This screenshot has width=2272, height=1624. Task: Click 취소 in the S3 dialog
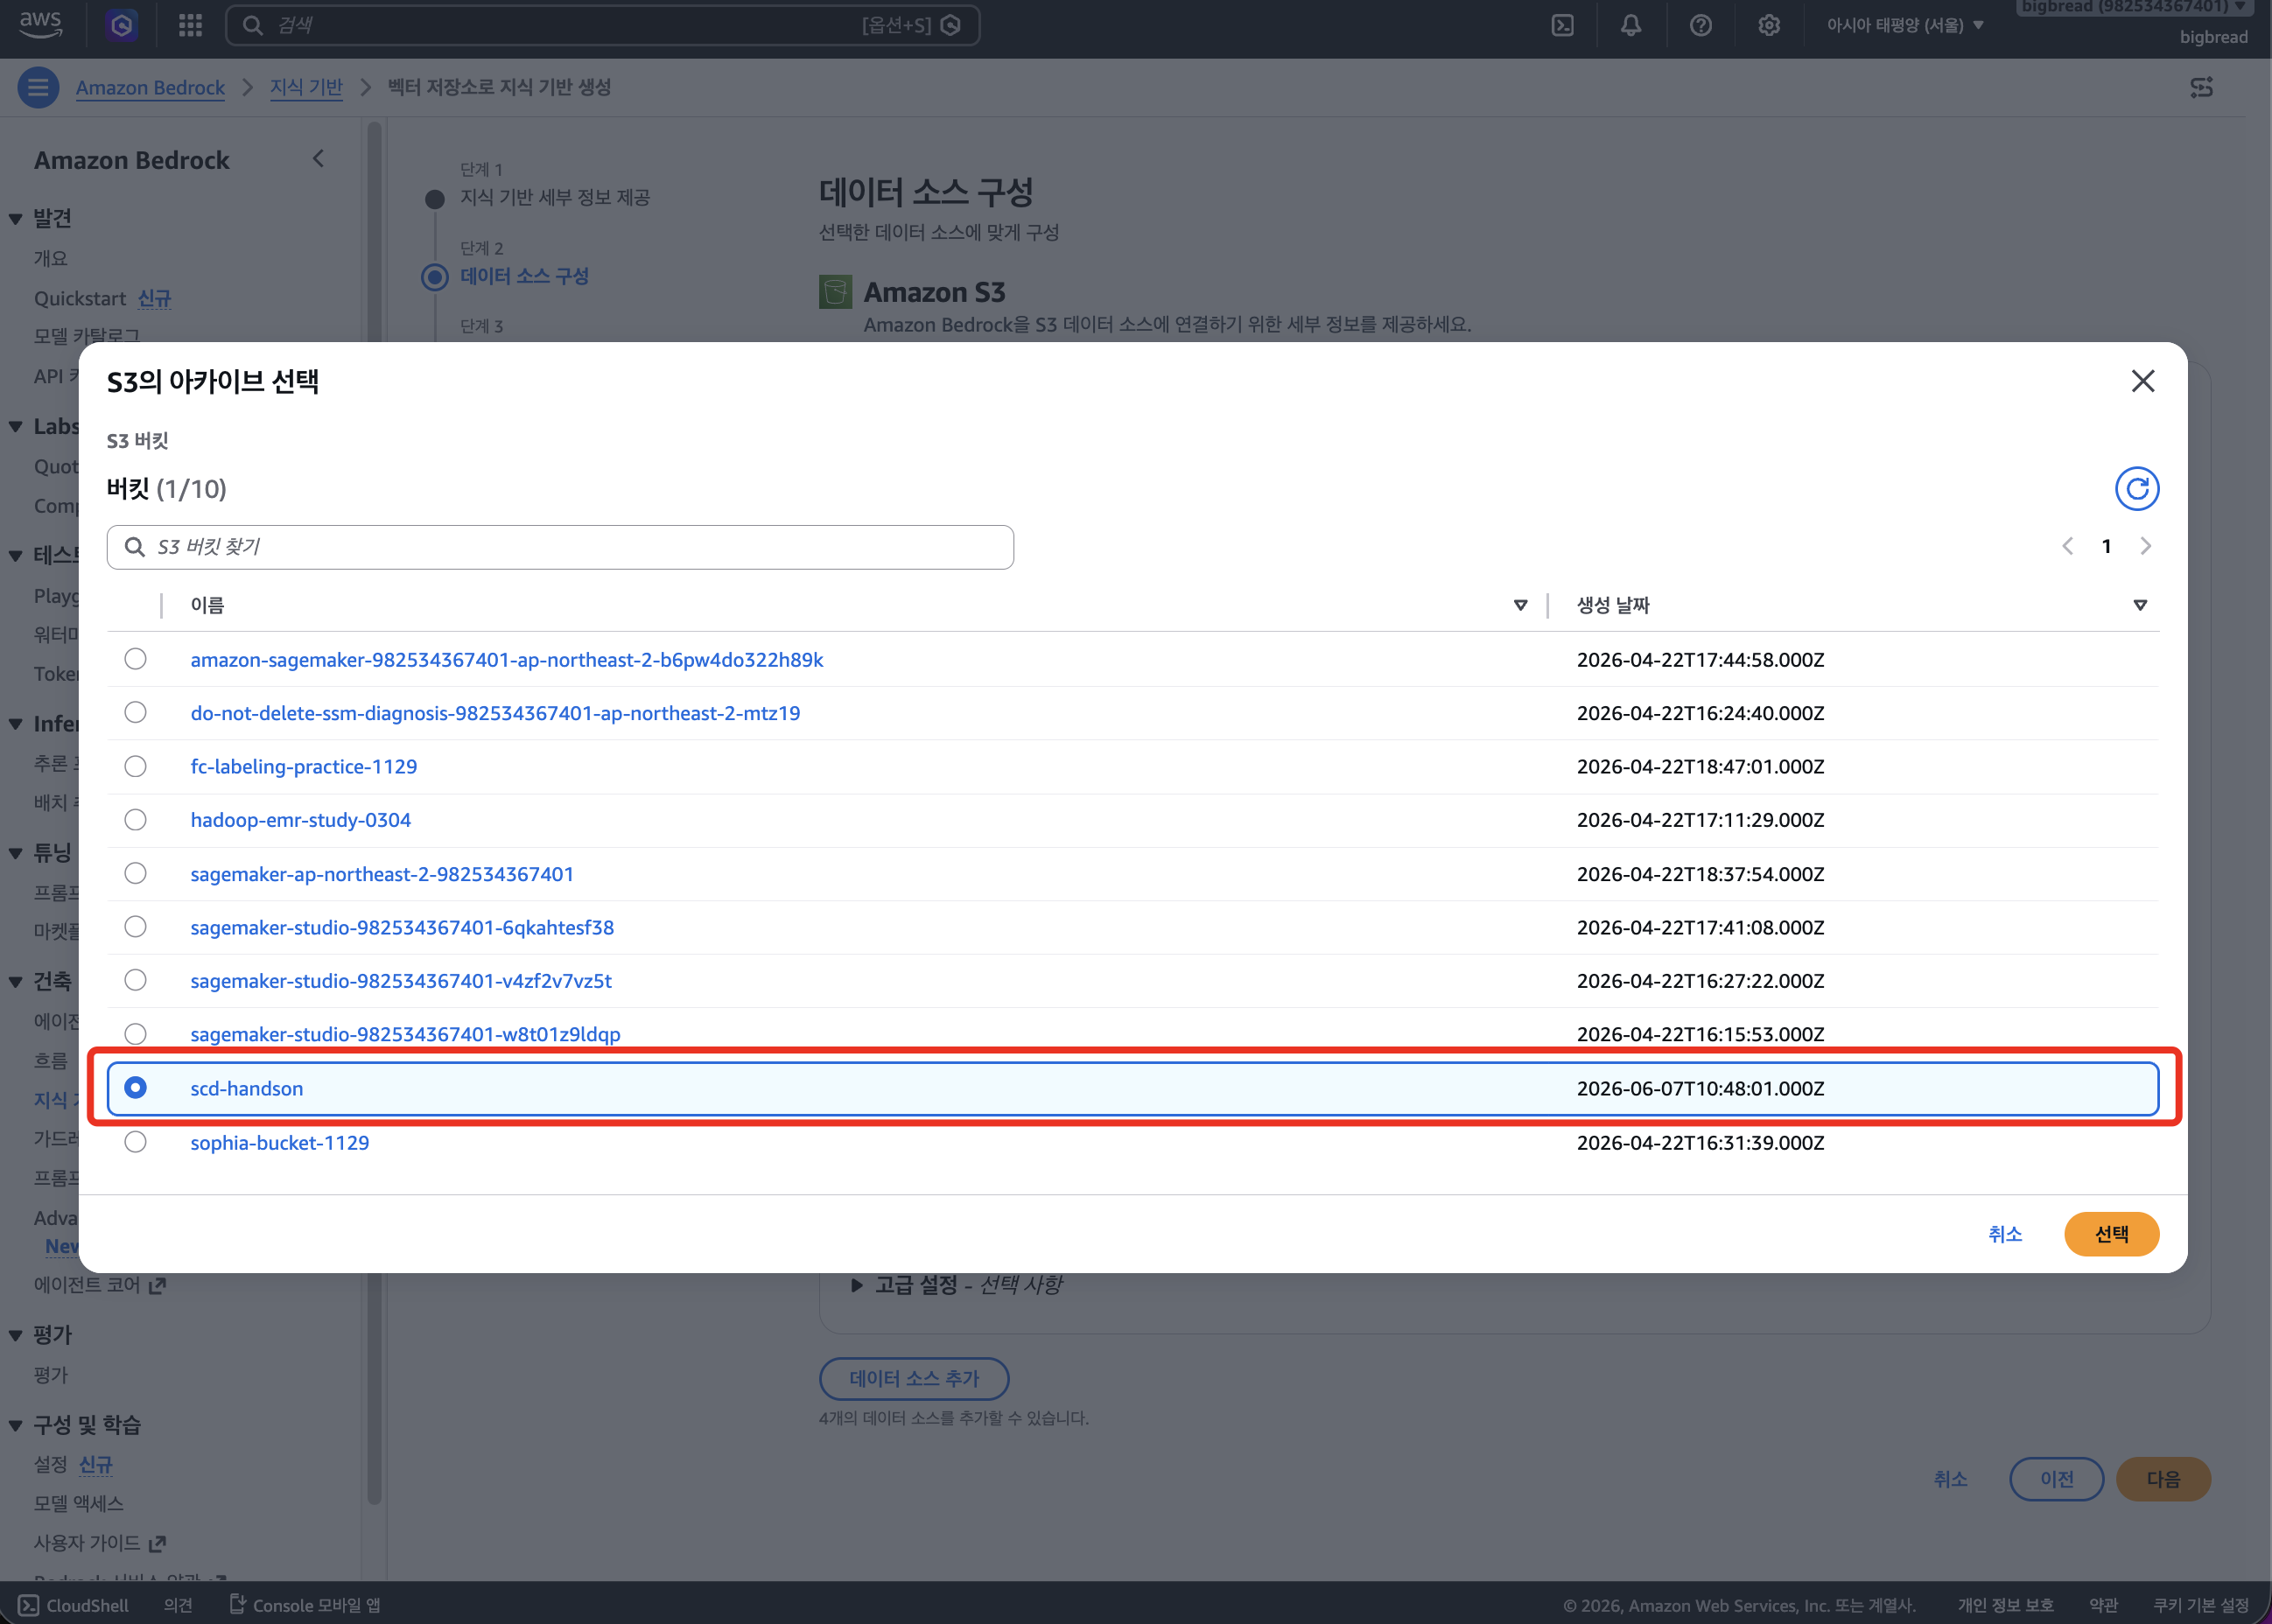(2005, 1234)
